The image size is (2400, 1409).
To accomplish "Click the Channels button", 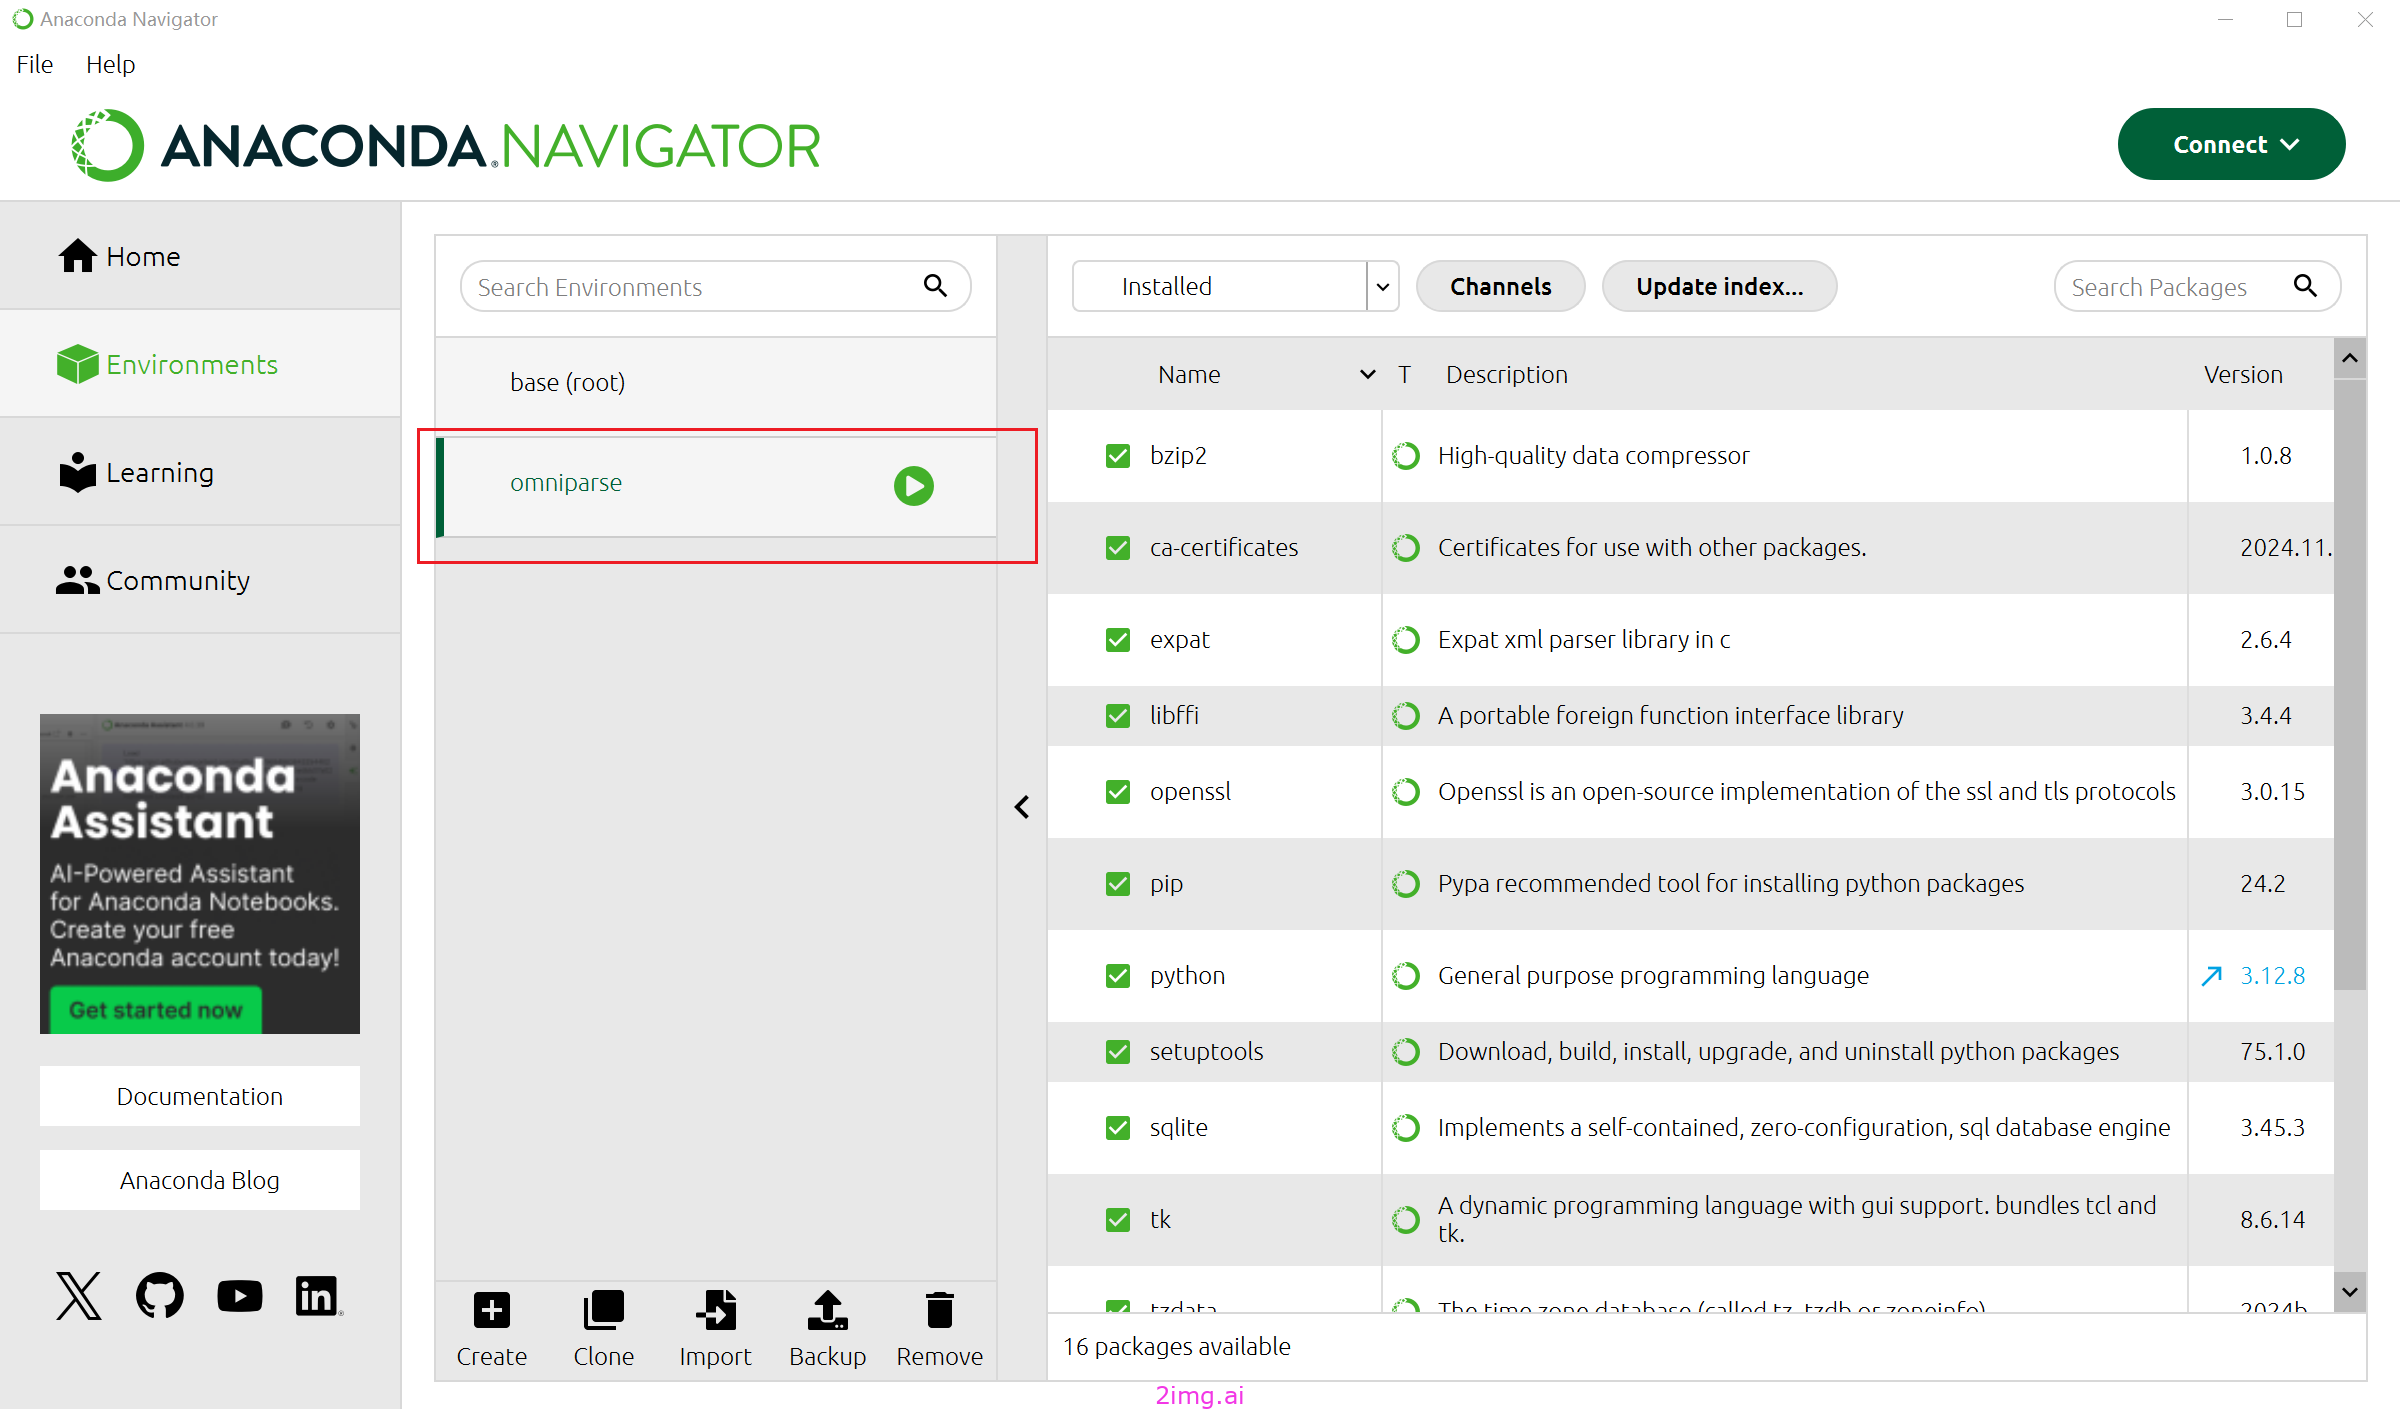I will (x=1500, y=287).
